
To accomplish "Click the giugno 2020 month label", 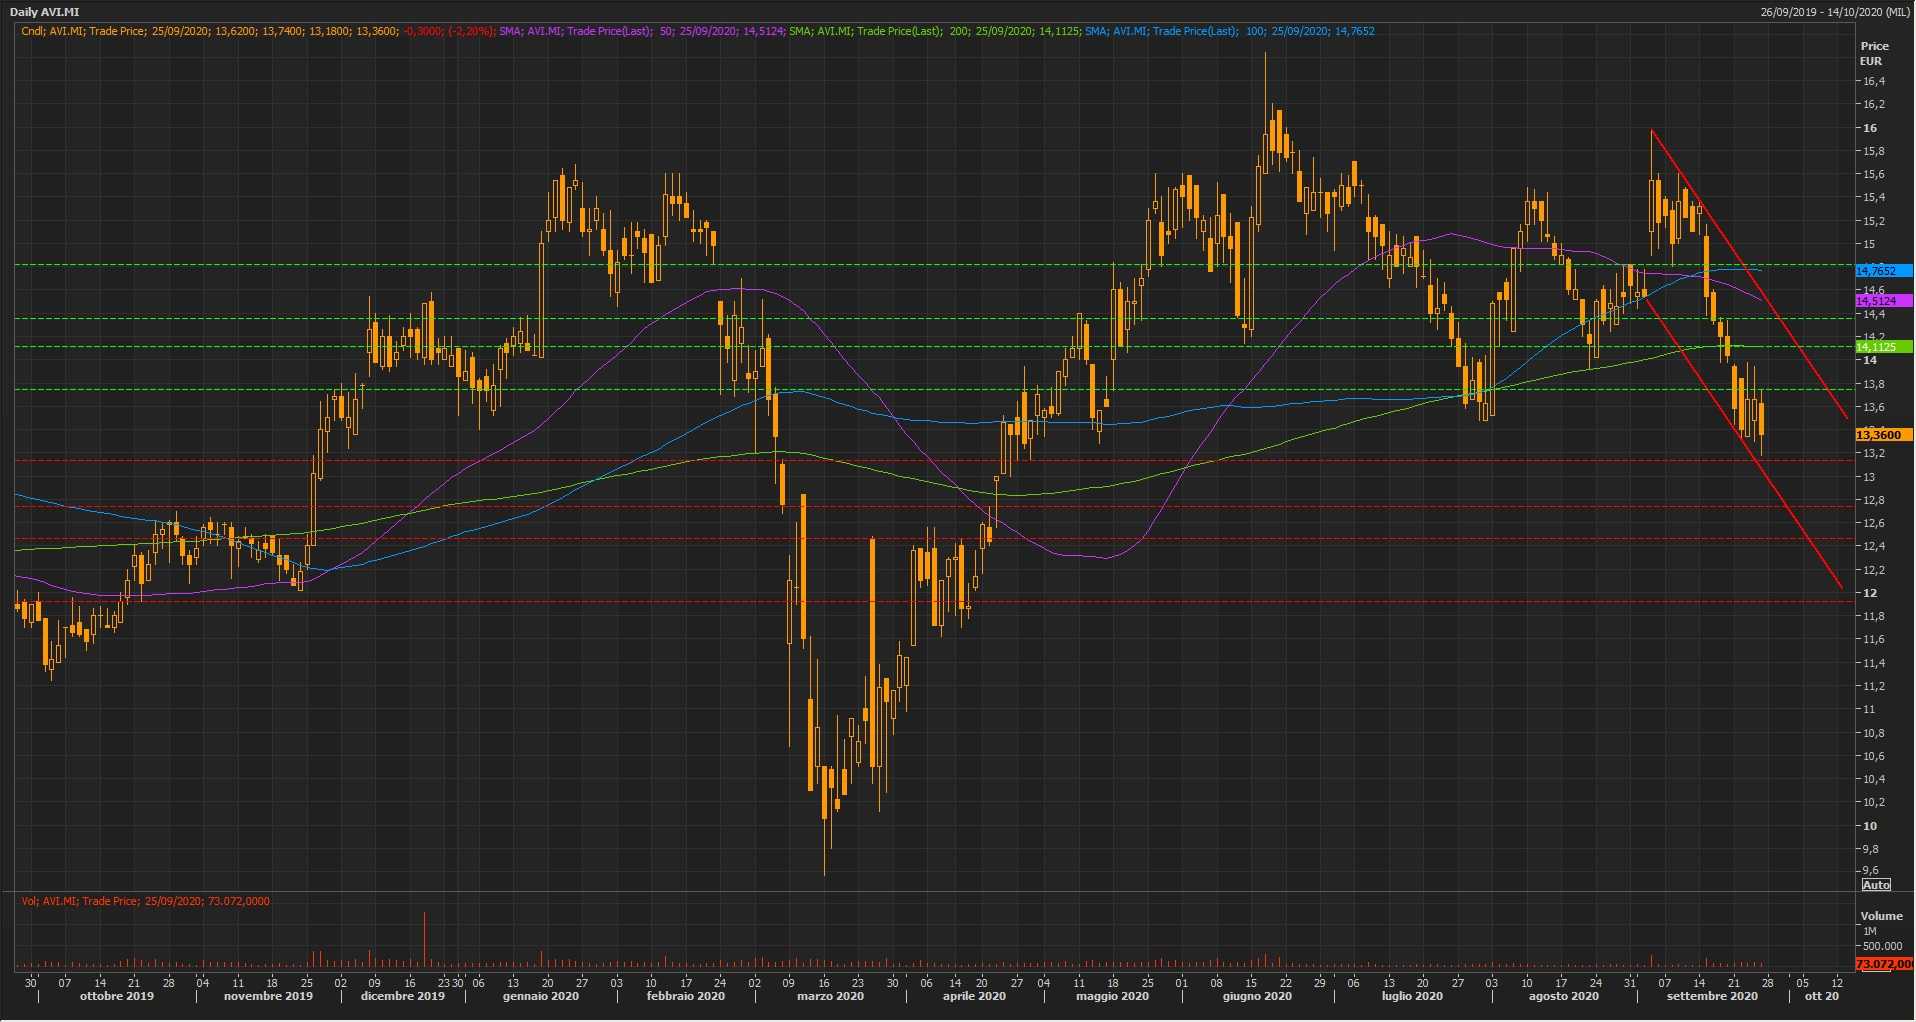I will (1257, 996).
